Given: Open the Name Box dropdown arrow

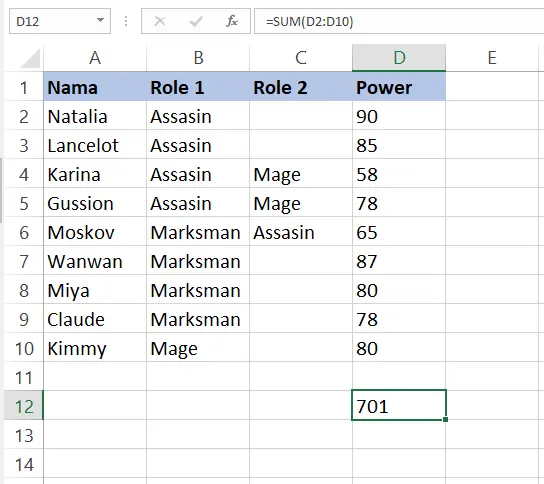Looking at the screenshot, I should (x=100, y=20).
